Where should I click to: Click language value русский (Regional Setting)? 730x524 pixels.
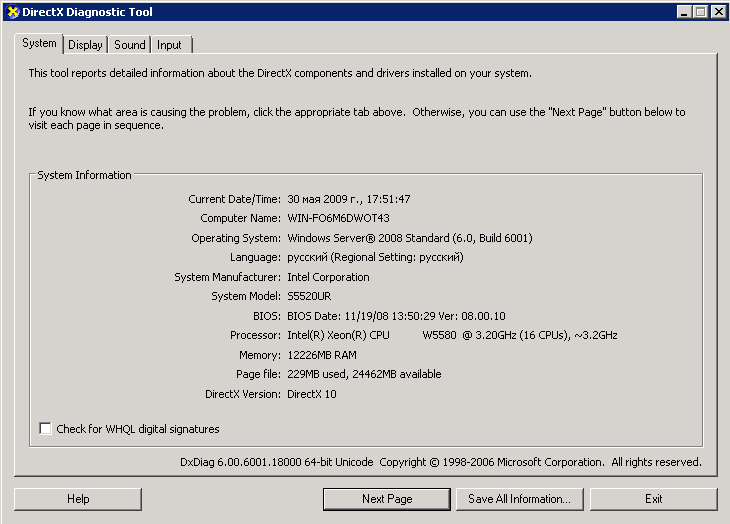click(x=375, y=257)
